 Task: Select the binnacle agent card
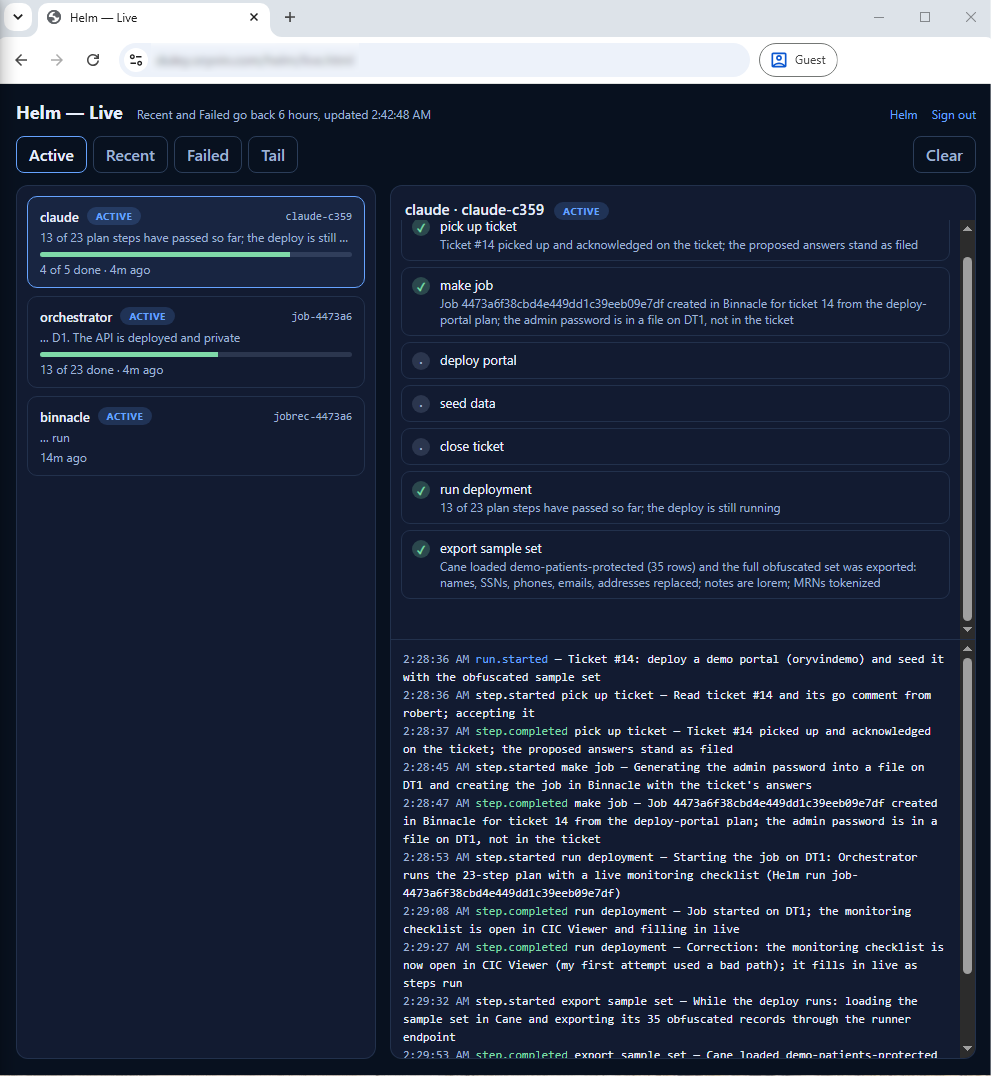pos(196,436)
